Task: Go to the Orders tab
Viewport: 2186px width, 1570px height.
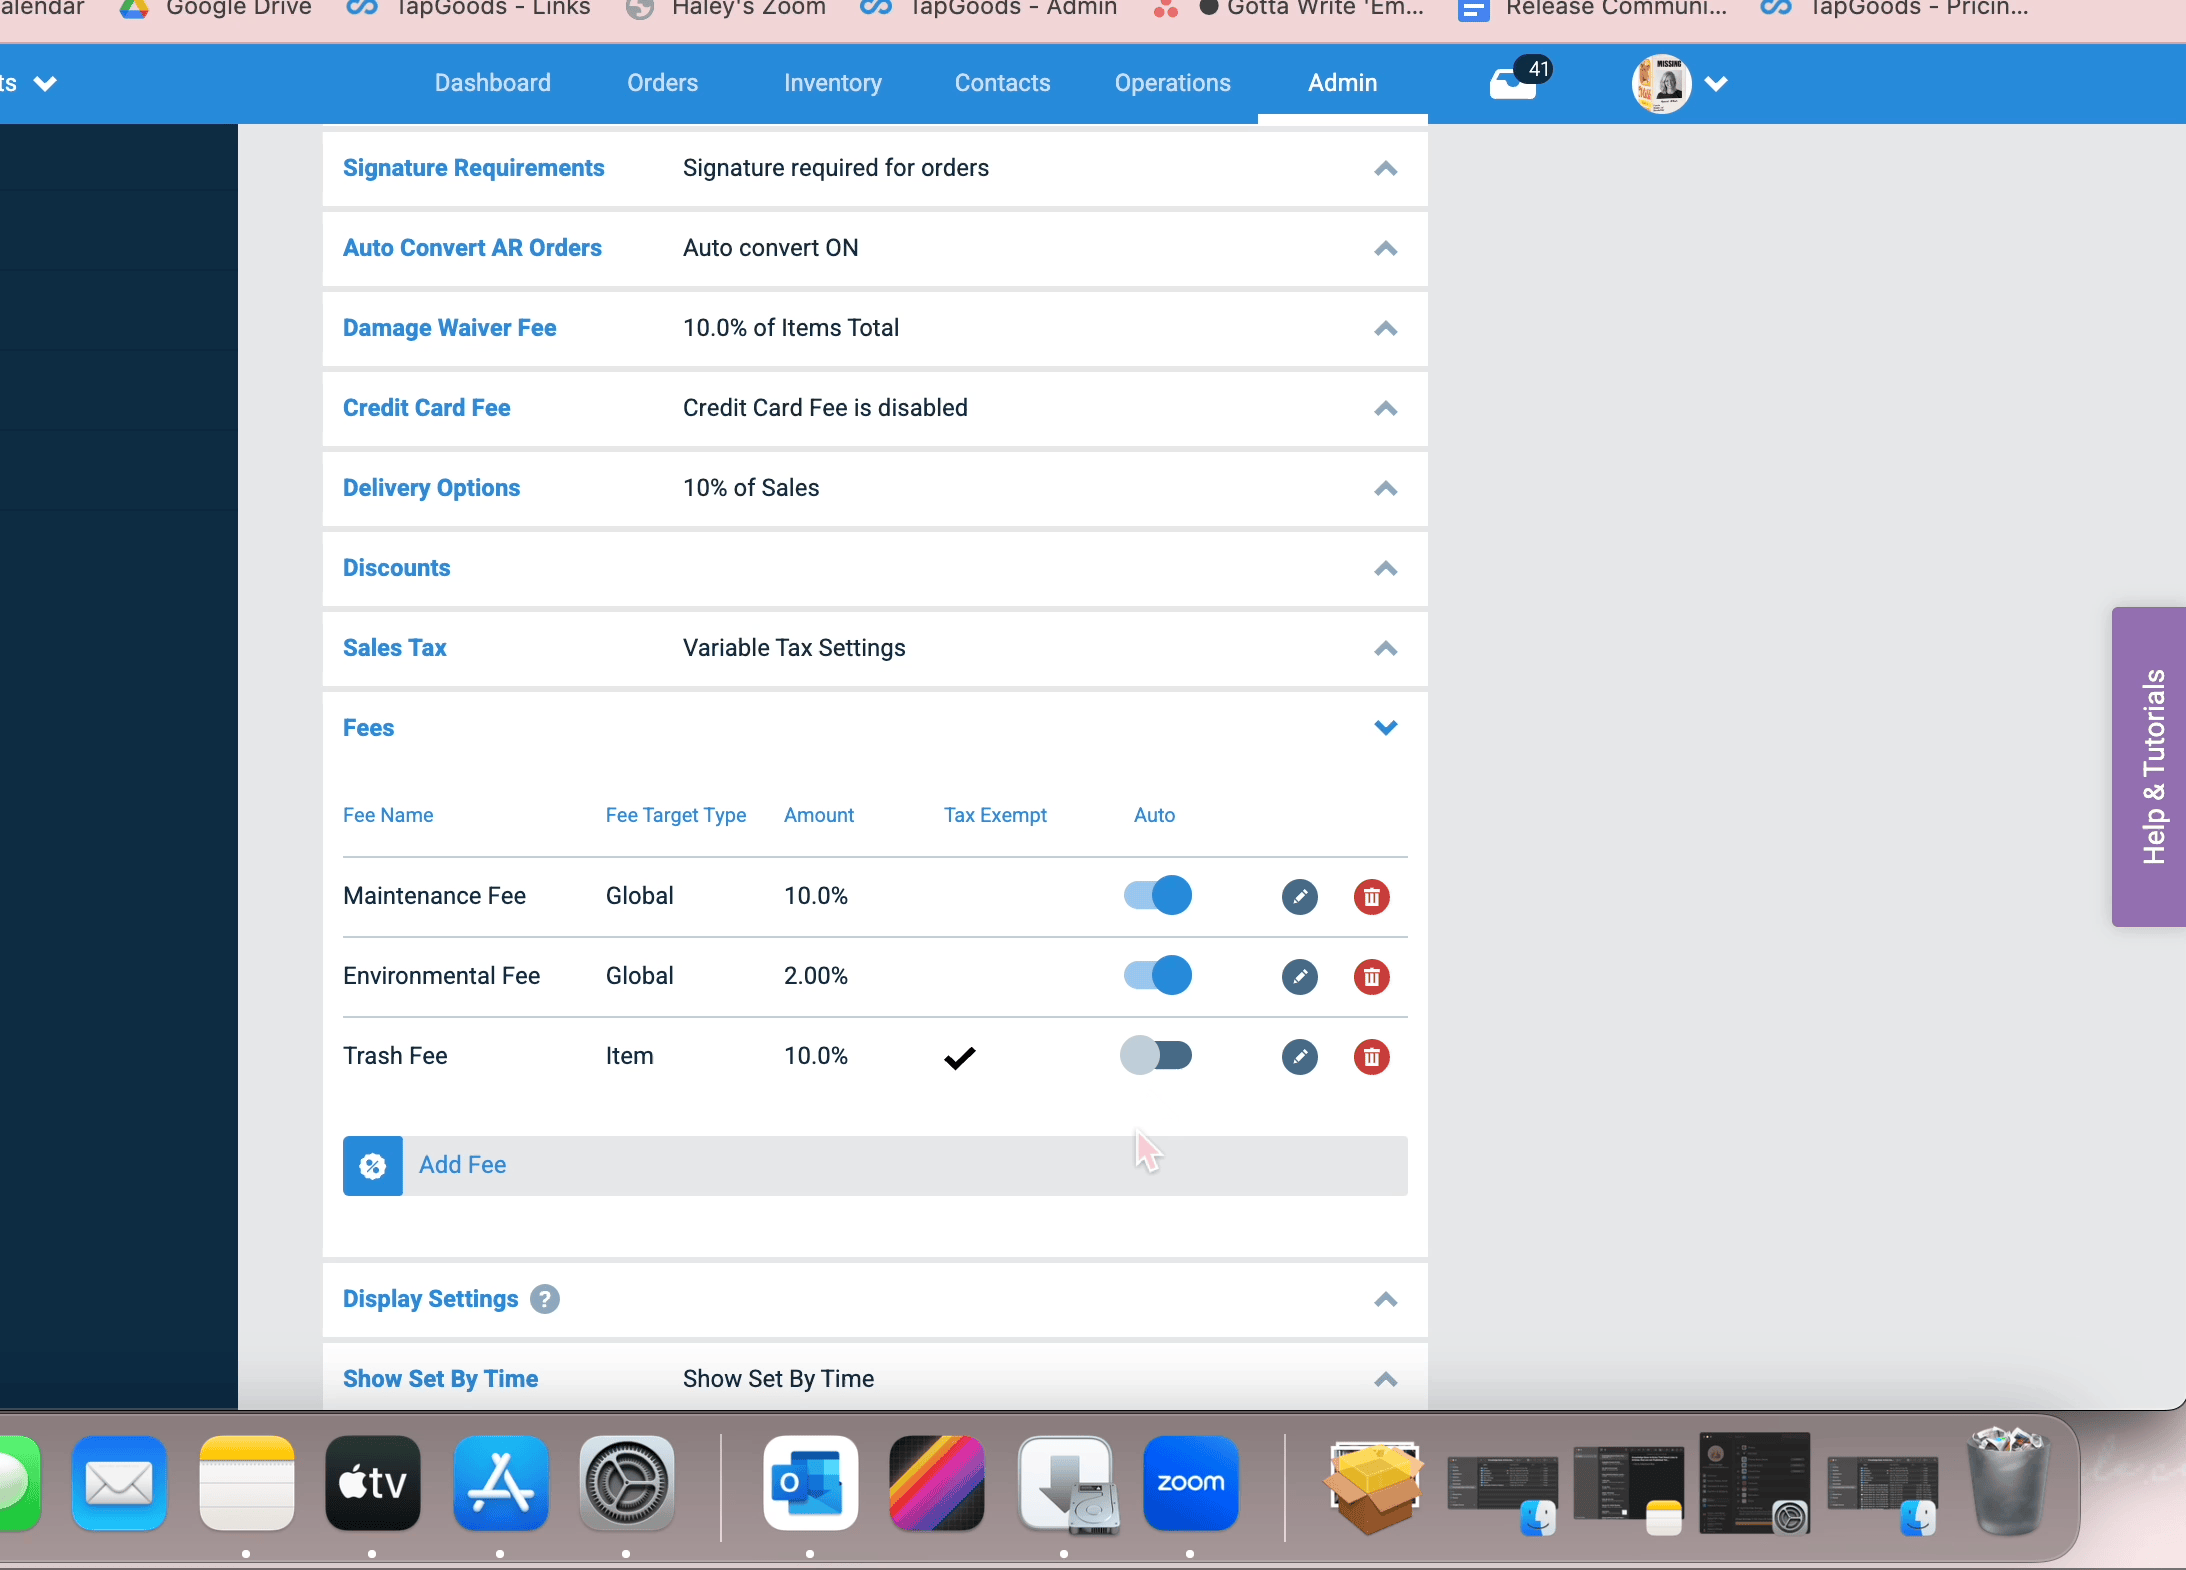Action: point(662,83)
